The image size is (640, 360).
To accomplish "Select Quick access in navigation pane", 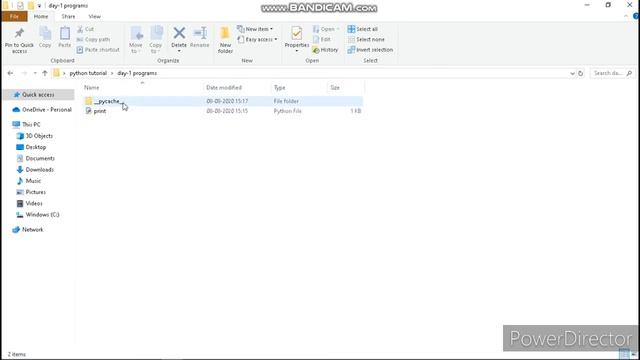I will click(x=38, y=95).
